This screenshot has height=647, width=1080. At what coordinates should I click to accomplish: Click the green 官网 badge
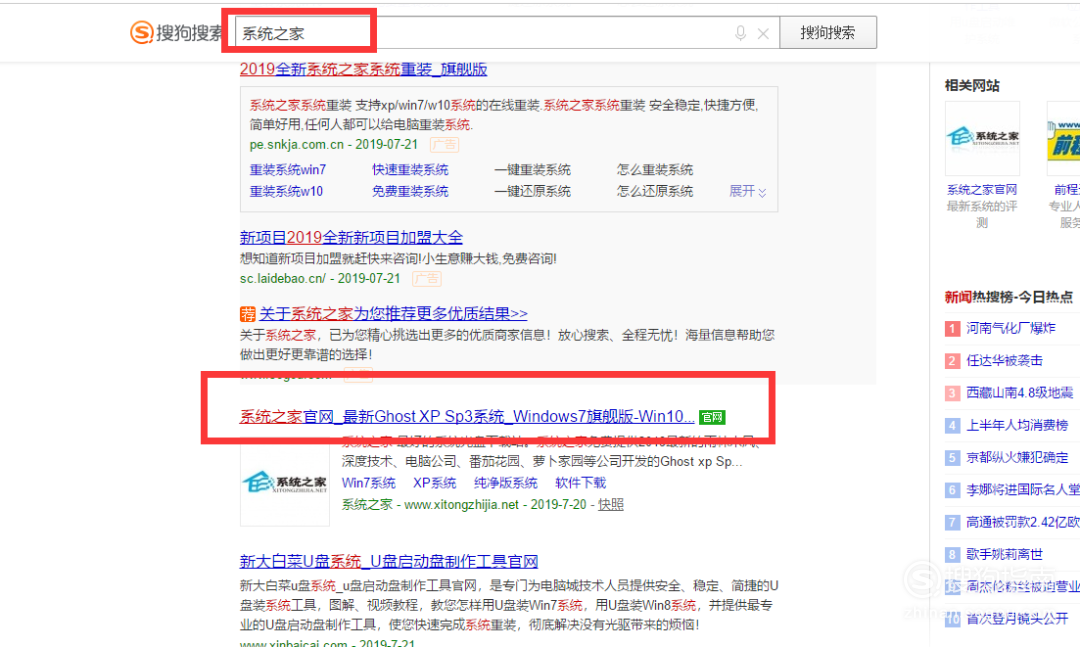tap(712, 417)
